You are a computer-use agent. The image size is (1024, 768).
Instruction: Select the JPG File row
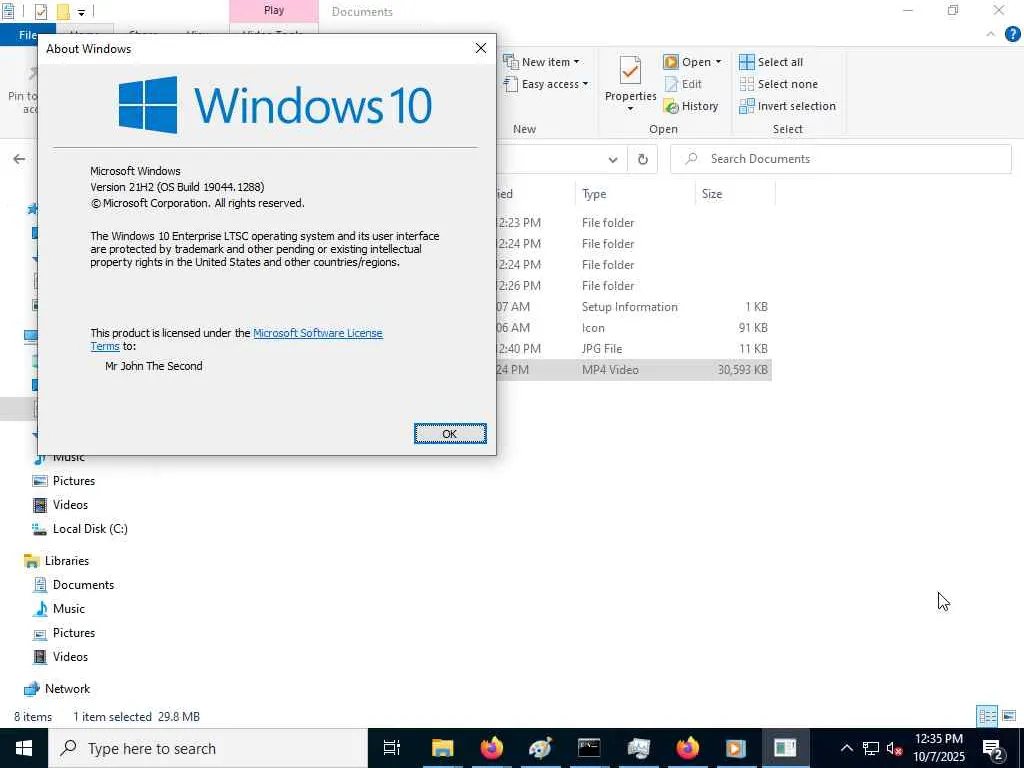(x=633, y=349)
